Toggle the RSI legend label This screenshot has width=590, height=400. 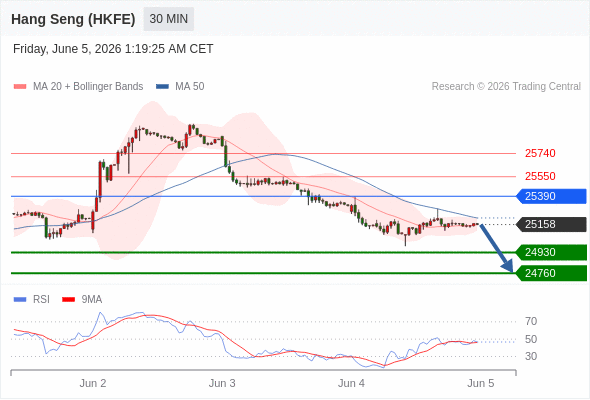41,300
